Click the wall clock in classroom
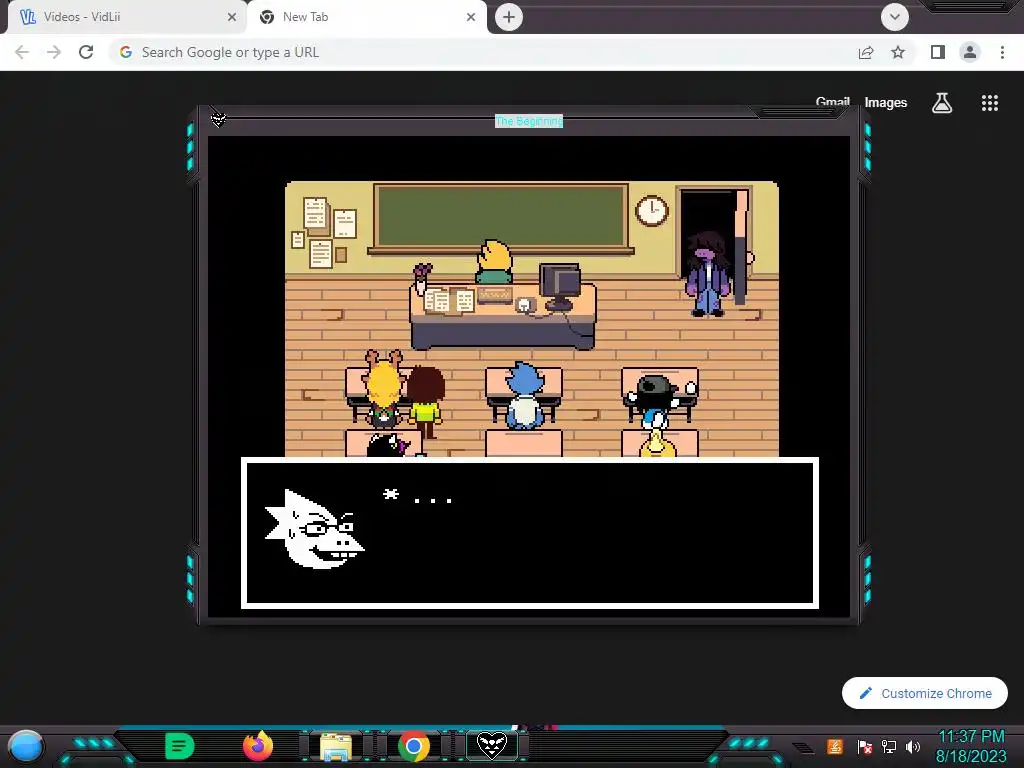The height and width of the screenshot is (768, 1024). click(x=651, y=210)
